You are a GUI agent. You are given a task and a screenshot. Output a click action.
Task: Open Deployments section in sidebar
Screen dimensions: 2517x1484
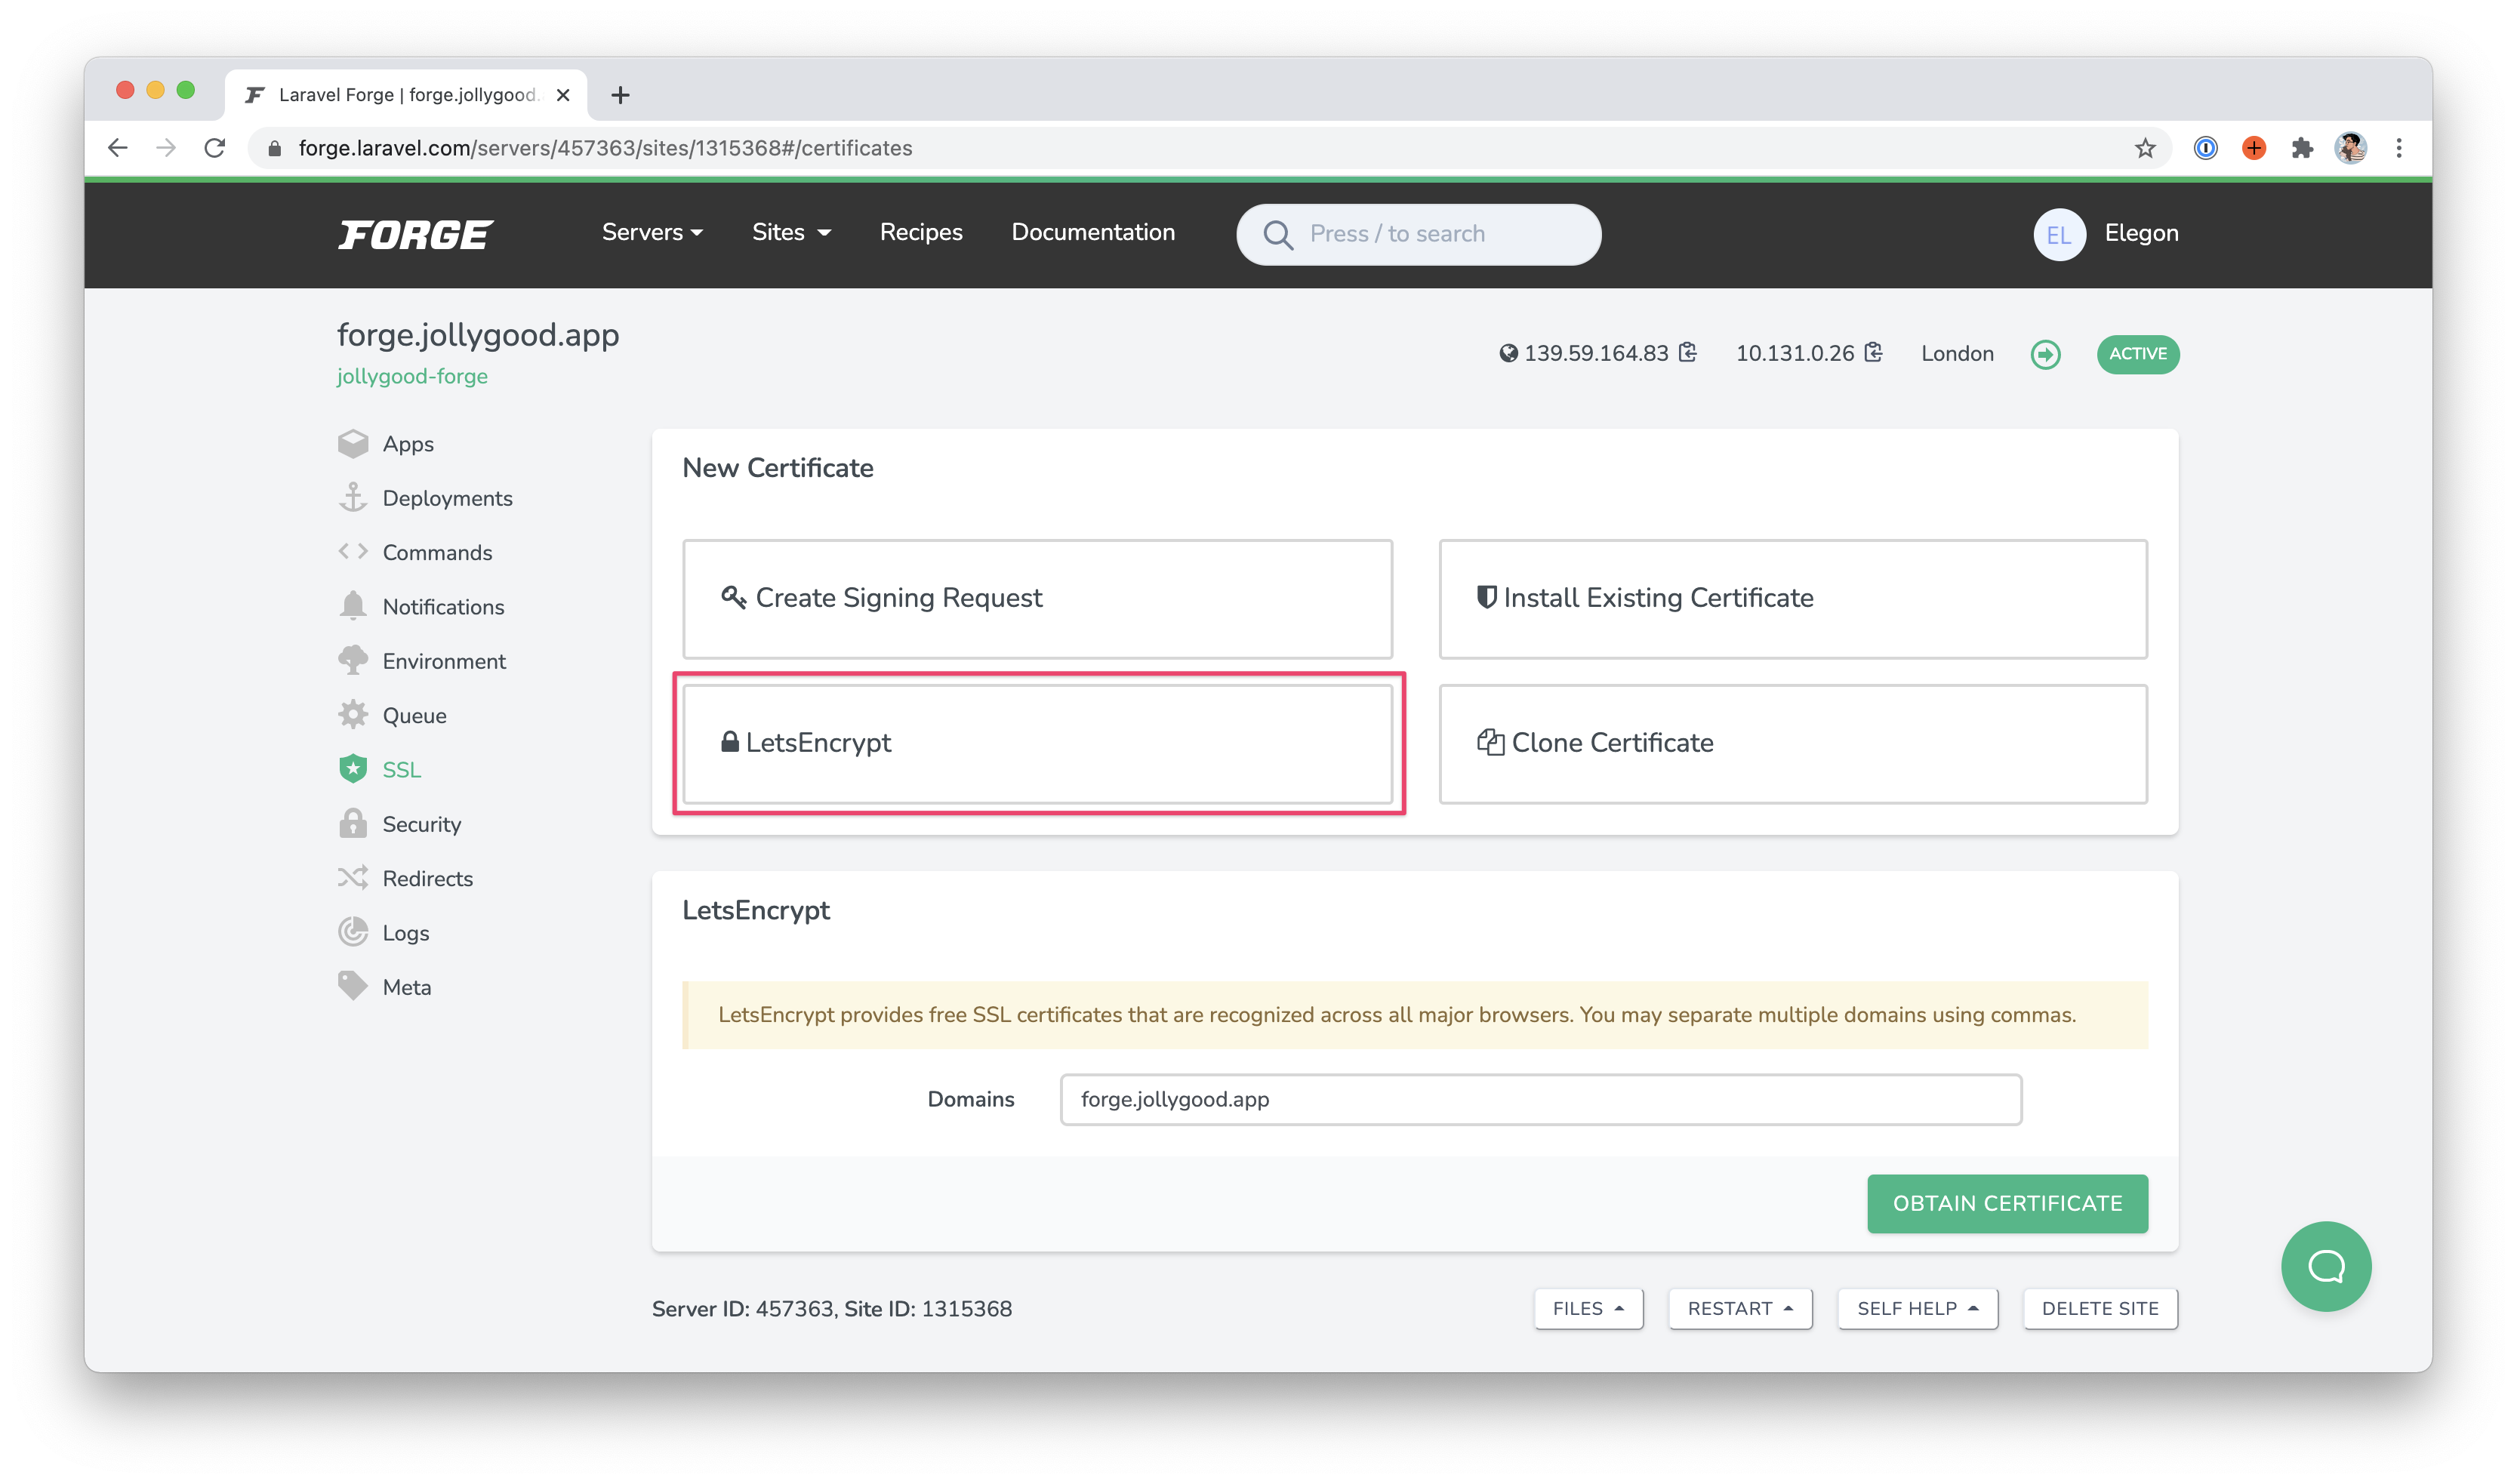[x=447, y=498]
